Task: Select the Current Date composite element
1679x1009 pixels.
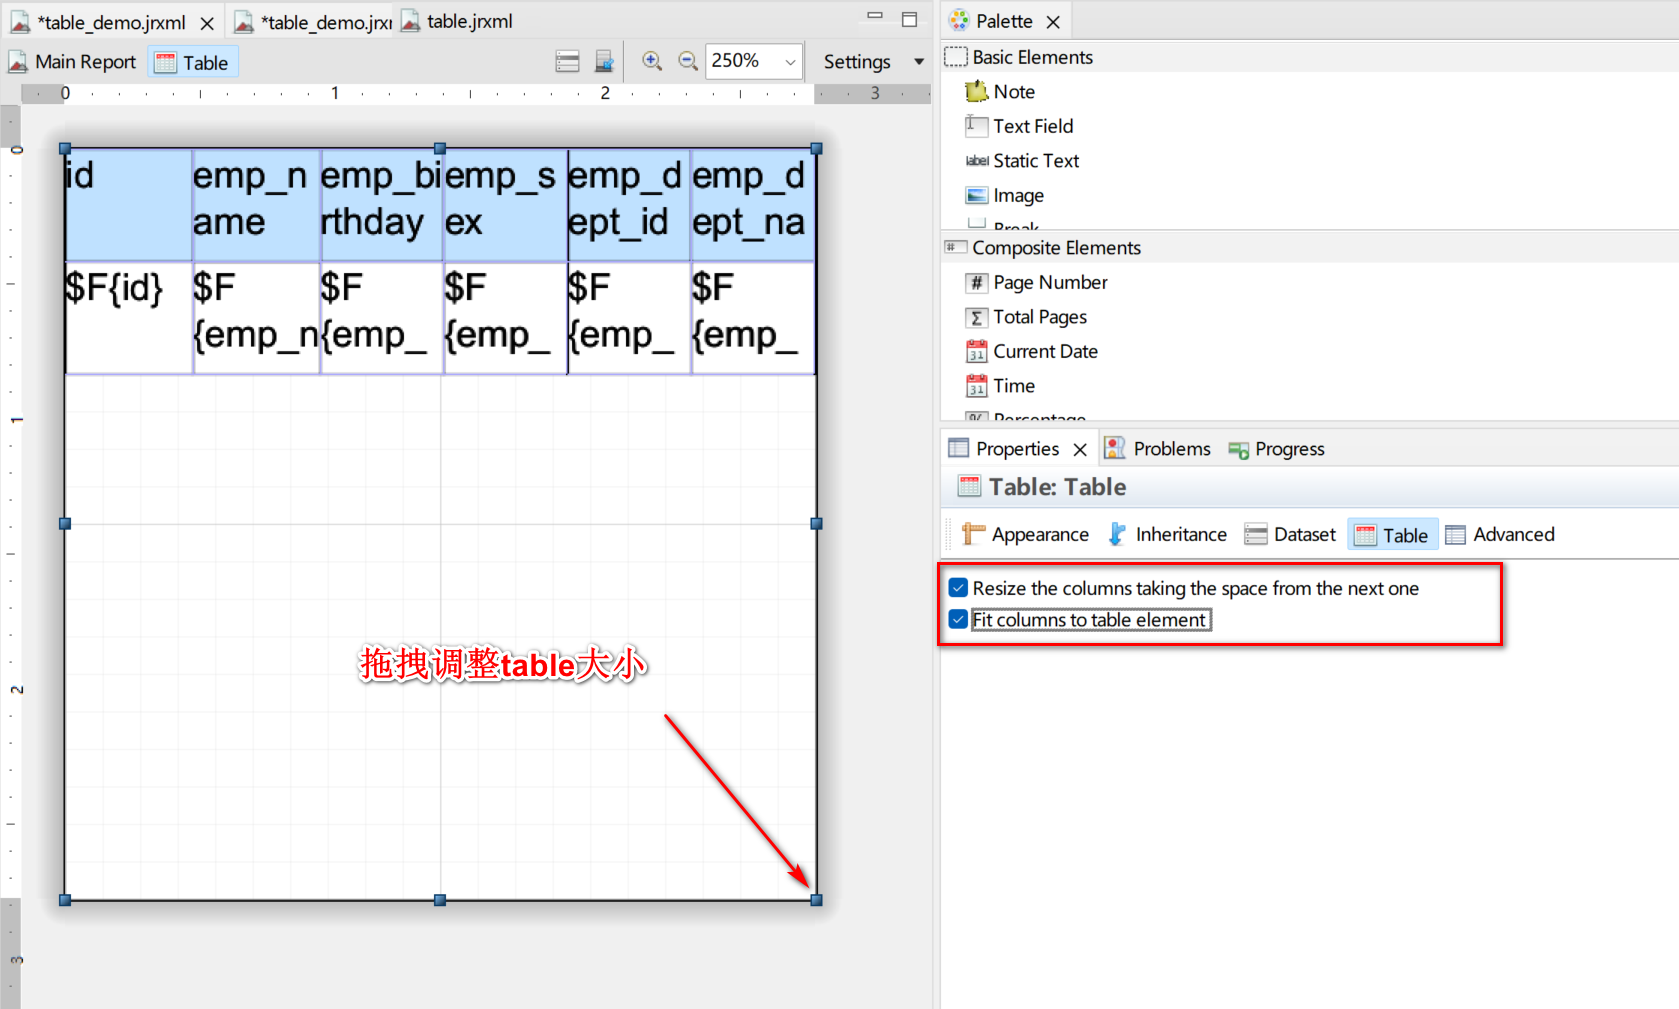Action: point(1045,351)
